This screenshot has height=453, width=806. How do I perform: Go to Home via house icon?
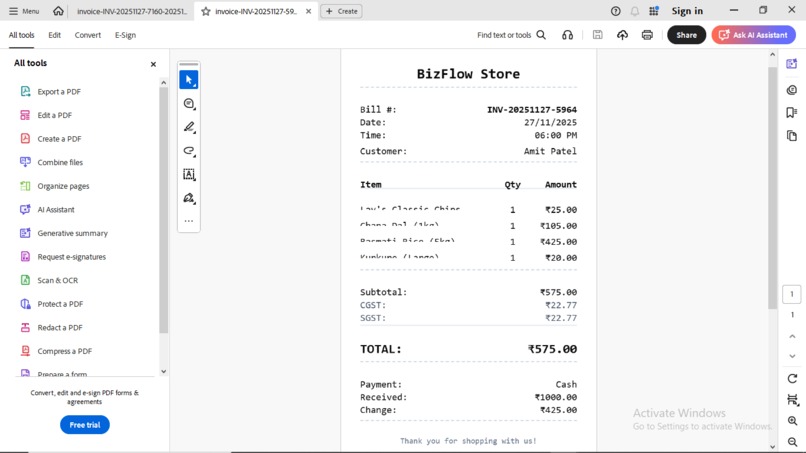59,11
